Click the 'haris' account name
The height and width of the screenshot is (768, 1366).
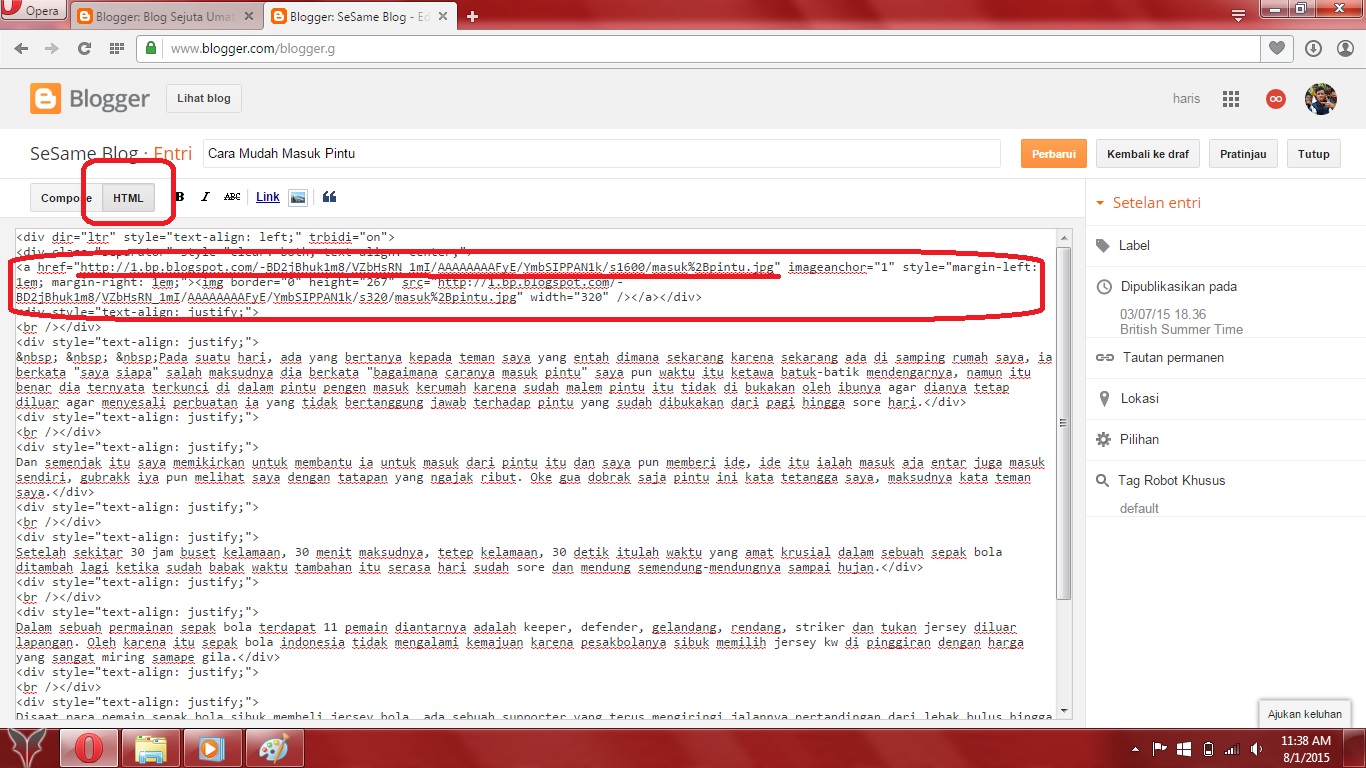(1187, 99)
